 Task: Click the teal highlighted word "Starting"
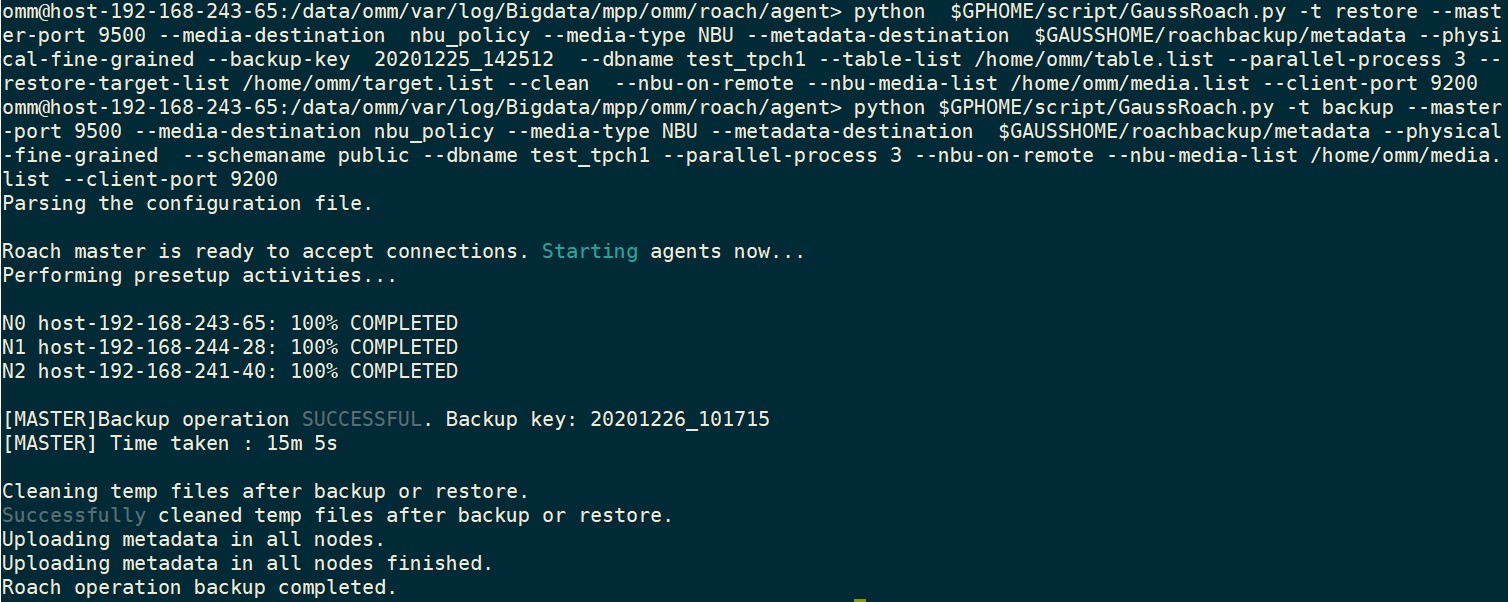tap(589, 251)
